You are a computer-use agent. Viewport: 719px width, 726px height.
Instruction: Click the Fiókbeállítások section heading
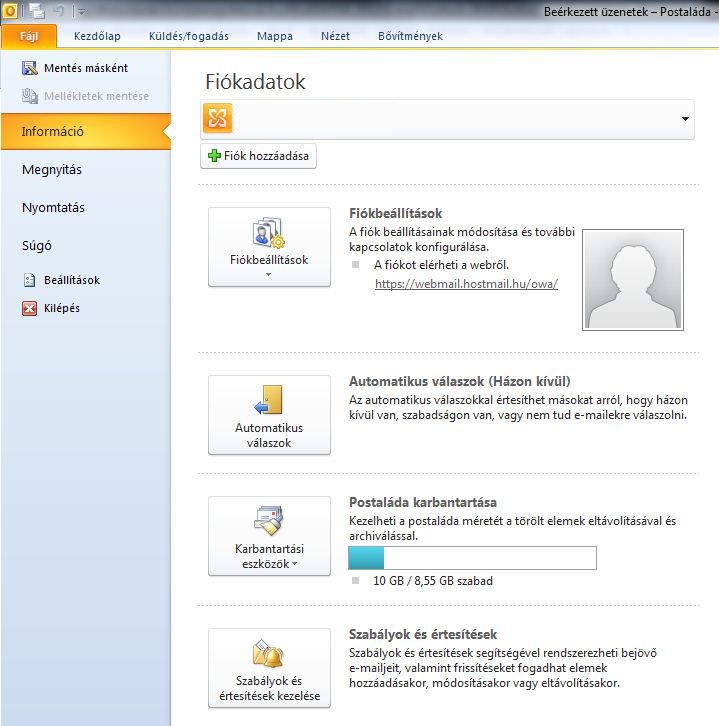395,213
